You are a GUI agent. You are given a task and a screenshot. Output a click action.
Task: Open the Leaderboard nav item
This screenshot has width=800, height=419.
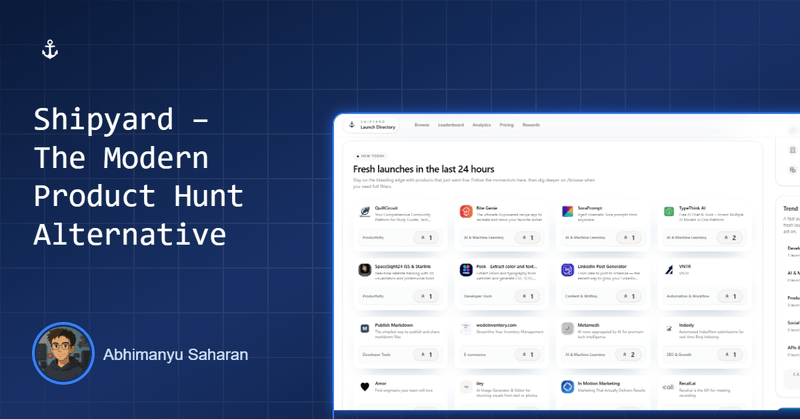click(x=451, y=125)
